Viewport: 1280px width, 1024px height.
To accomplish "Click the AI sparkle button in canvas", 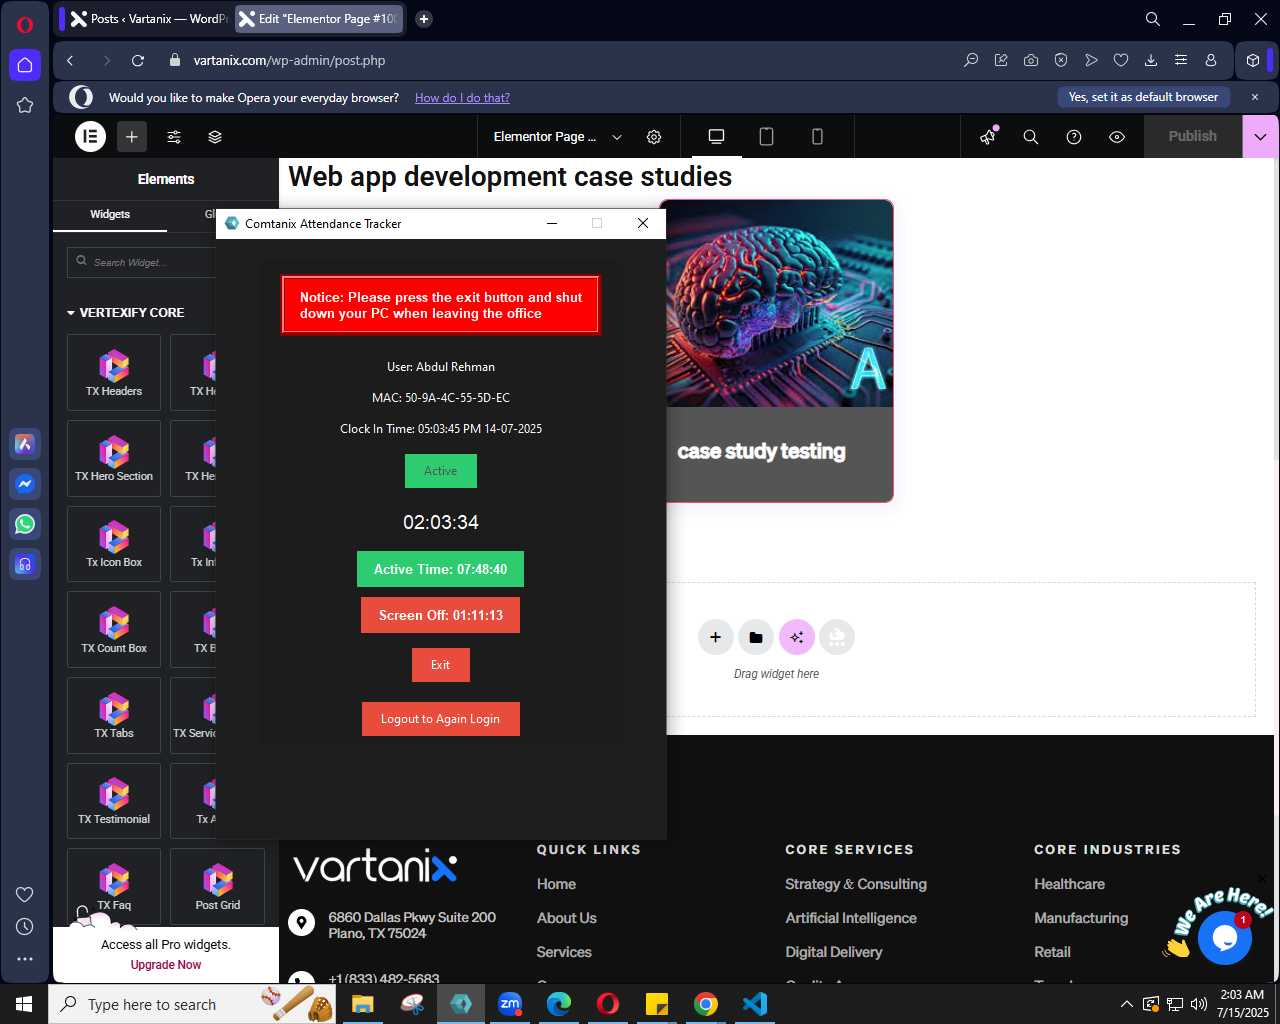I will click(x=797, y=637).
